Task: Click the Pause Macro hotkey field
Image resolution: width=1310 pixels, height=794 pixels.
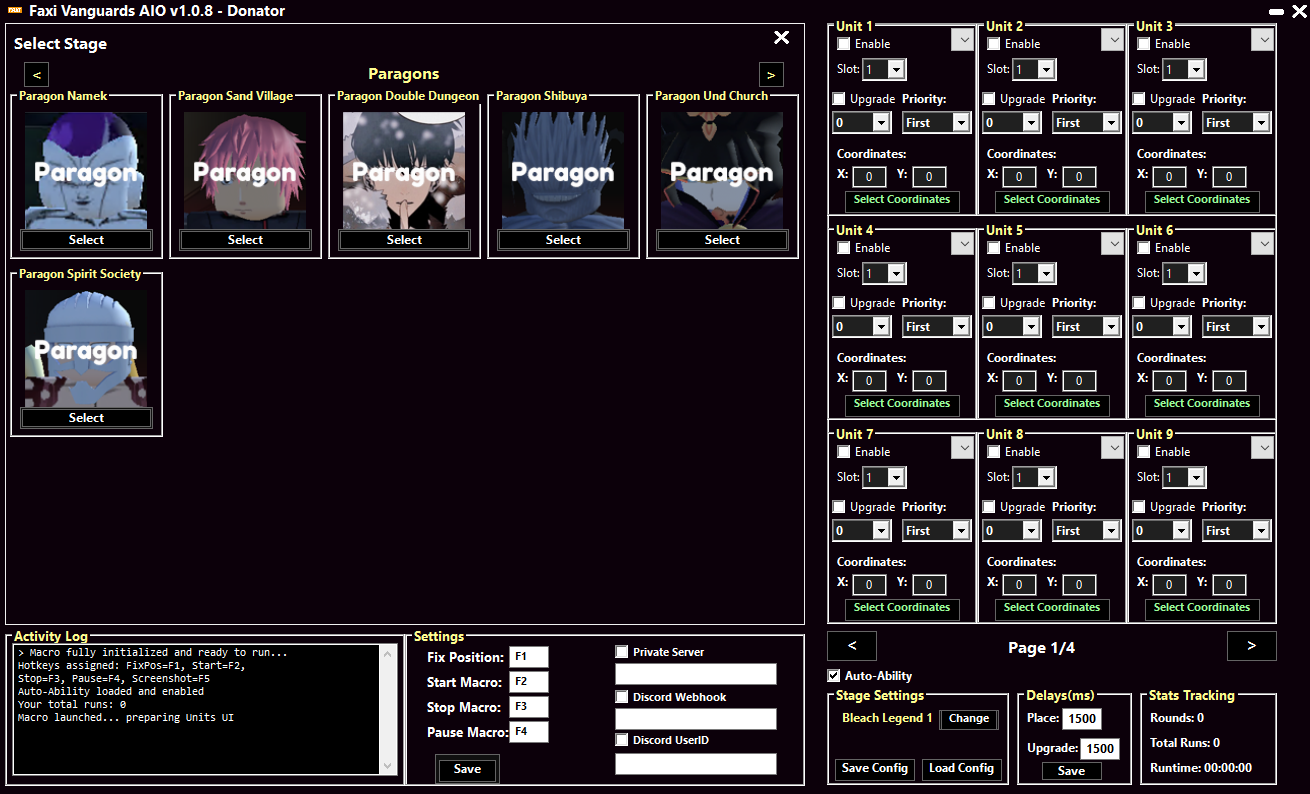Action: point(529,732)
